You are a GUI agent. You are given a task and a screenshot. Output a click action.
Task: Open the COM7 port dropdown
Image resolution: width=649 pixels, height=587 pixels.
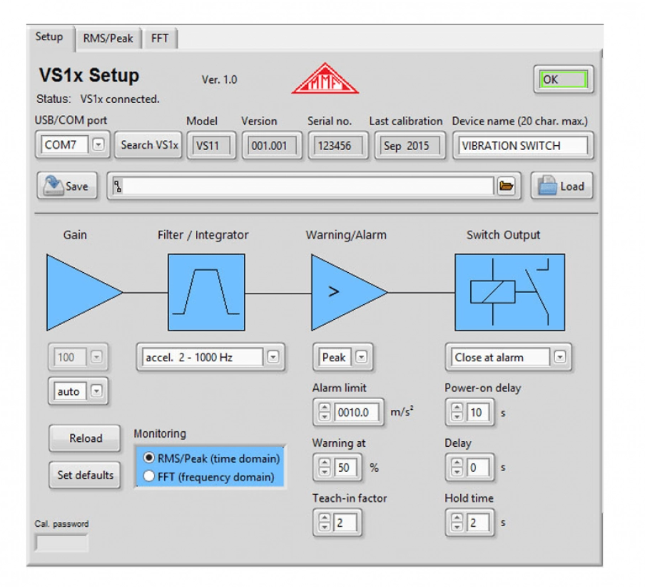[x=98, y=144]
